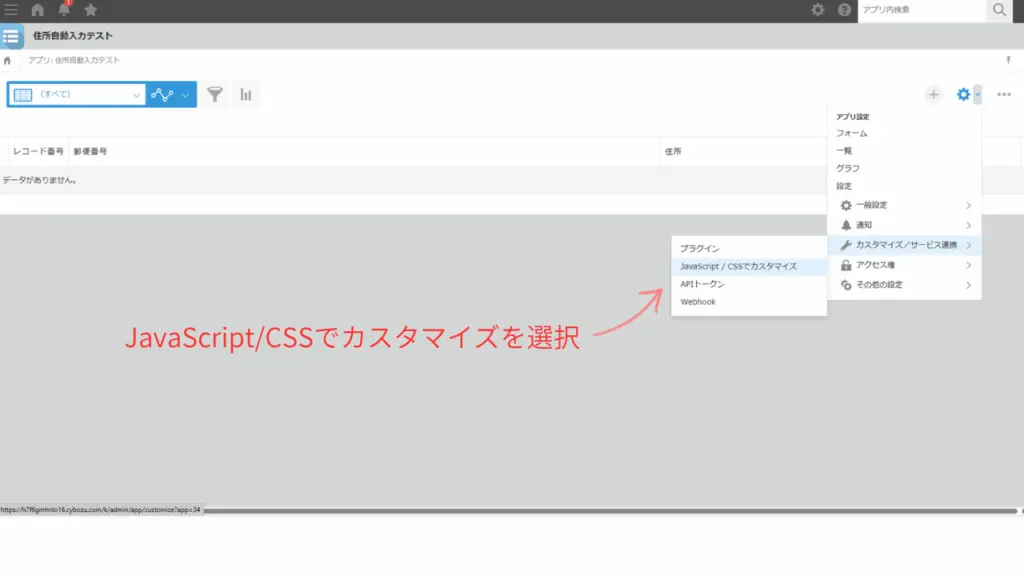Viewport: 1024px width, 576px height.
Task: Click the magnifying glass search icon
Action: click(998, 10)
